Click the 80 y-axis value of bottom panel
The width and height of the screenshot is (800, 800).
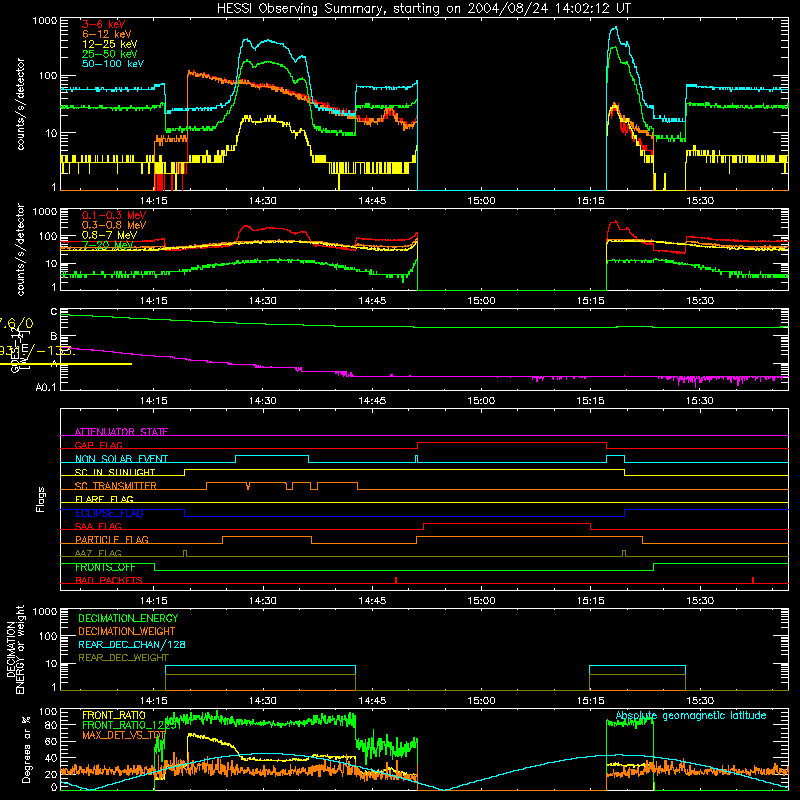(51, 725)
